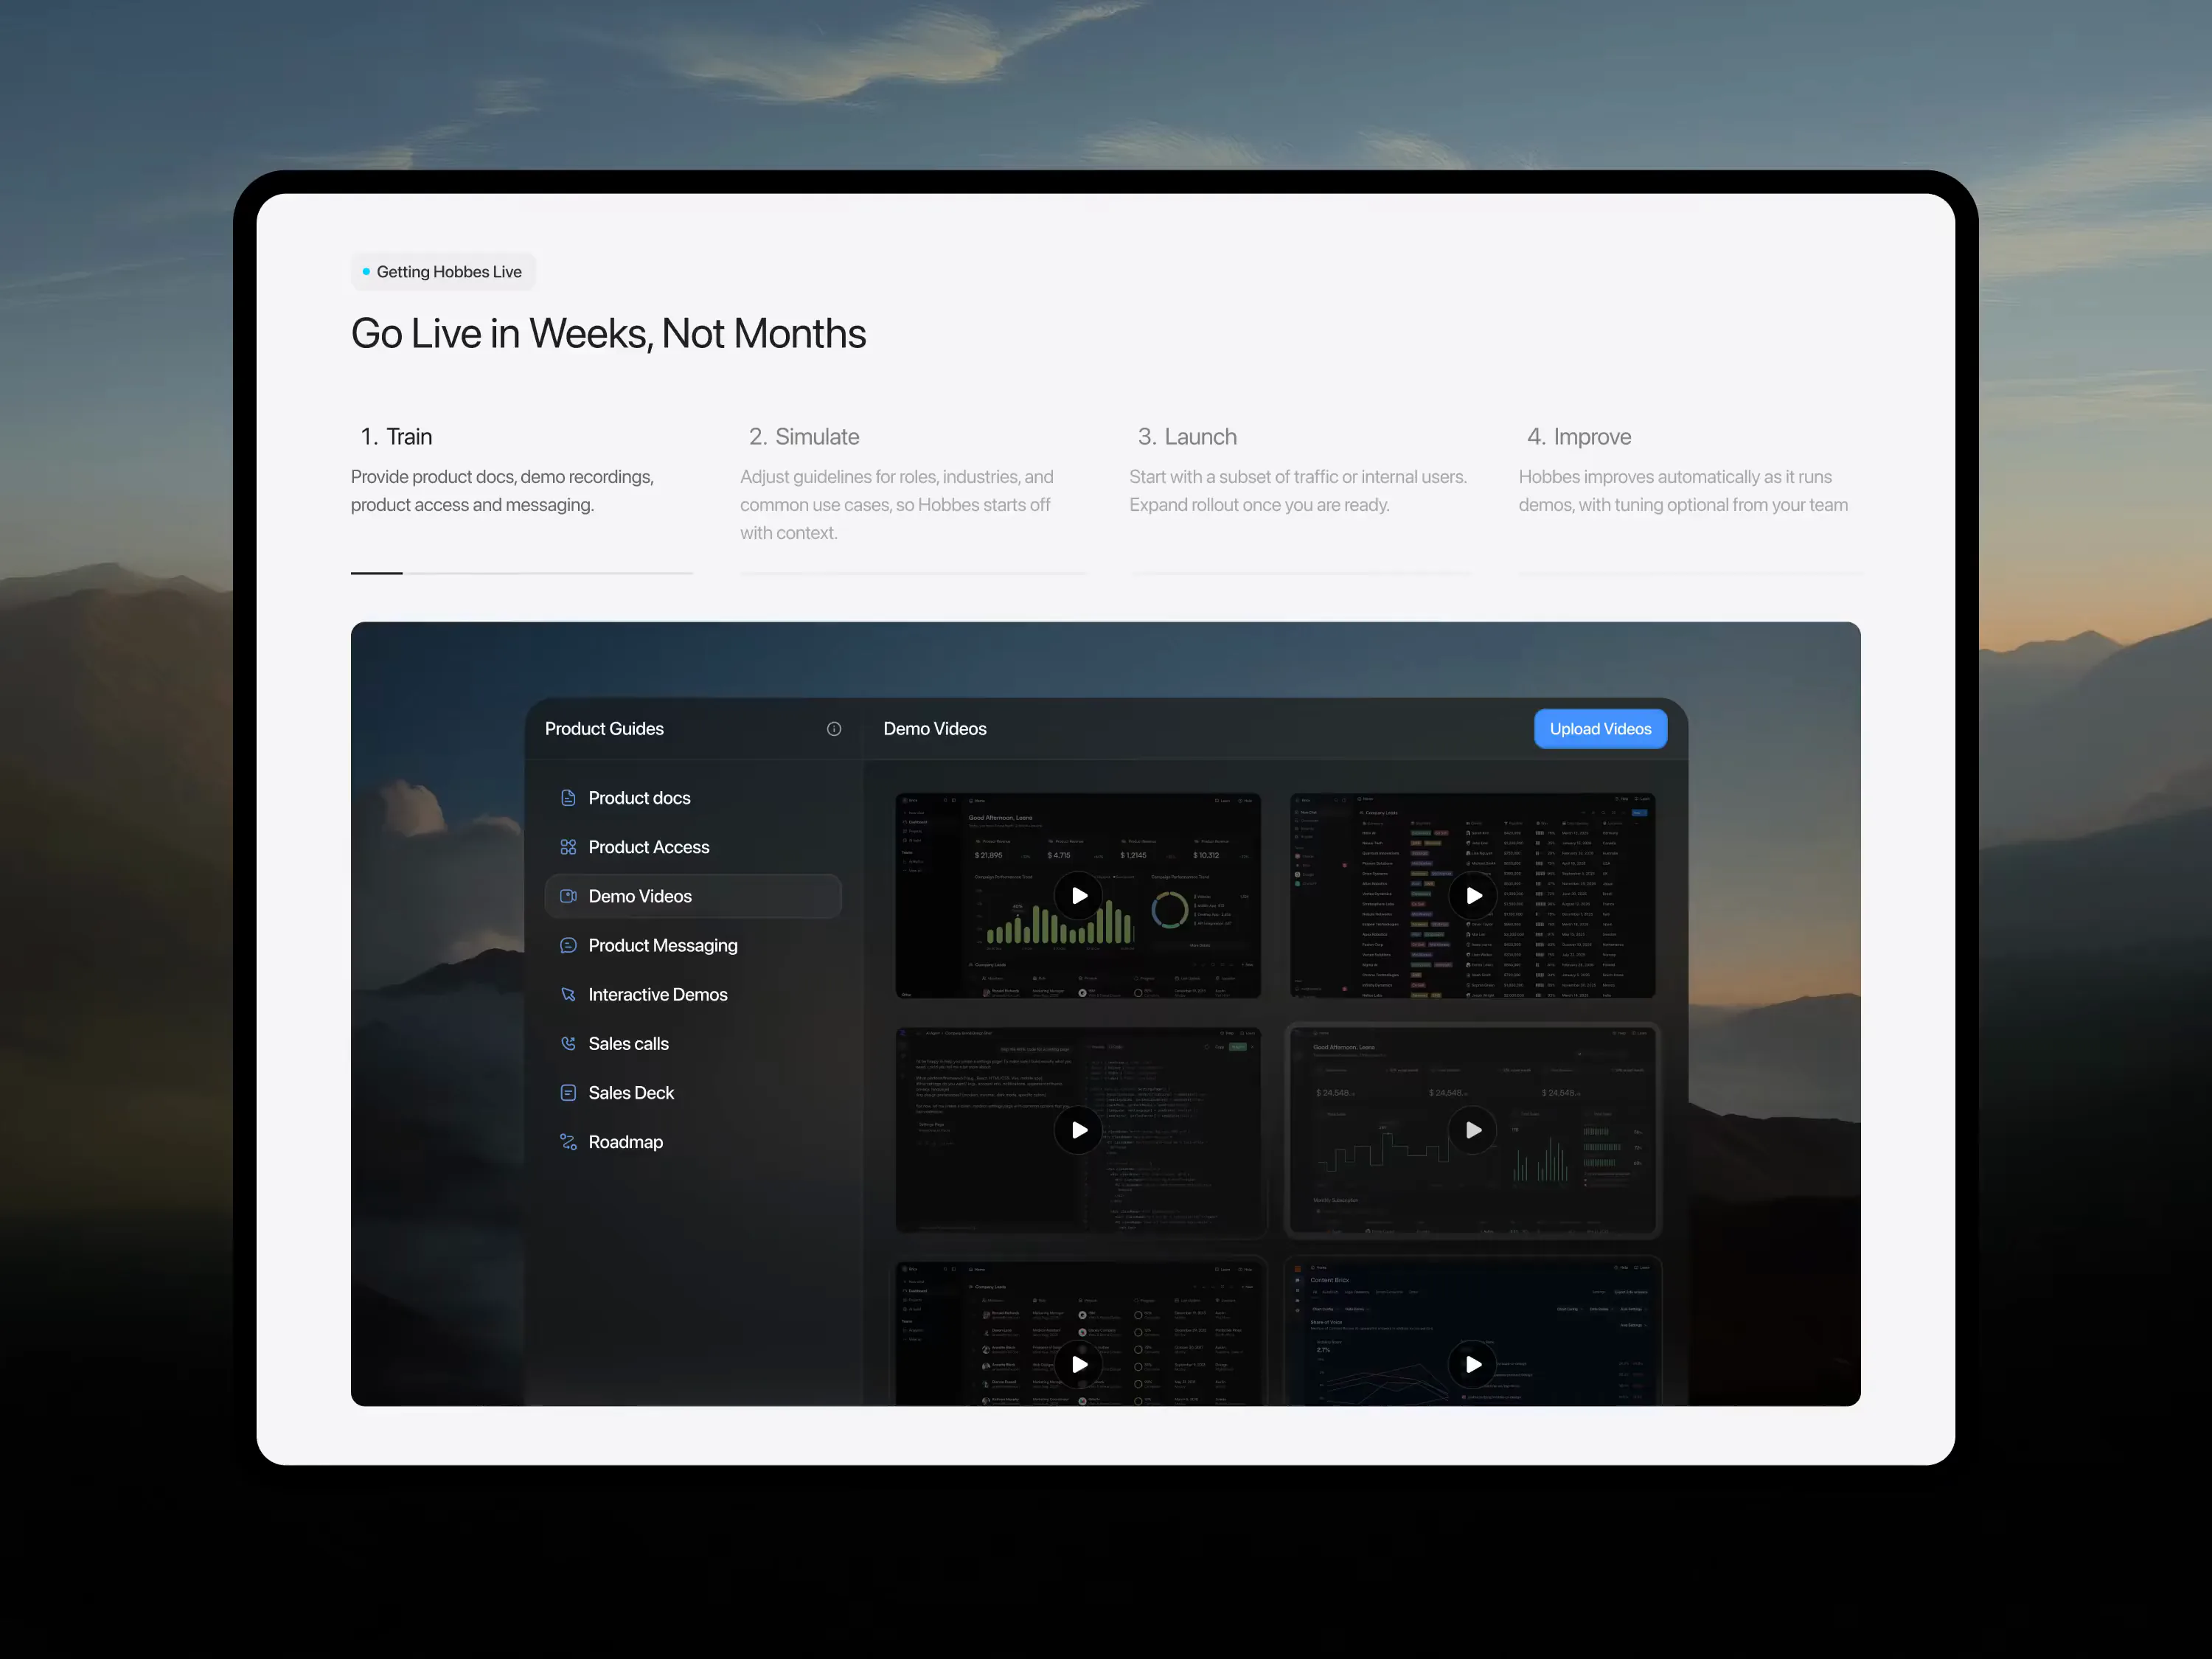This screenshot has height=1659, width=2212.
Task: Play the code editor demo video
Action: click(1078, 1130)
